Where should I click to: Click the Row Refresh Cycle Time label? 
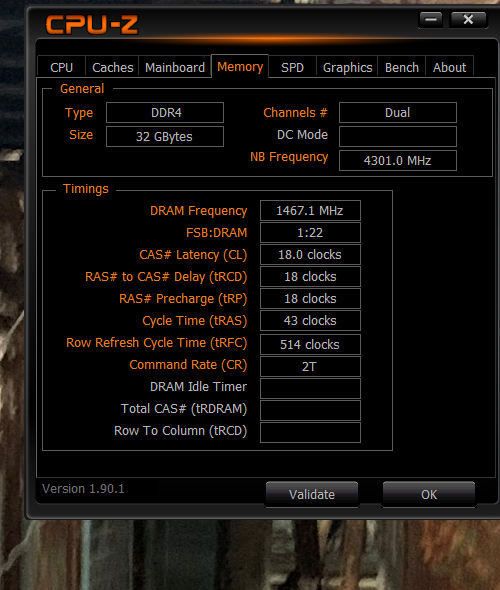tap(157, 343)
